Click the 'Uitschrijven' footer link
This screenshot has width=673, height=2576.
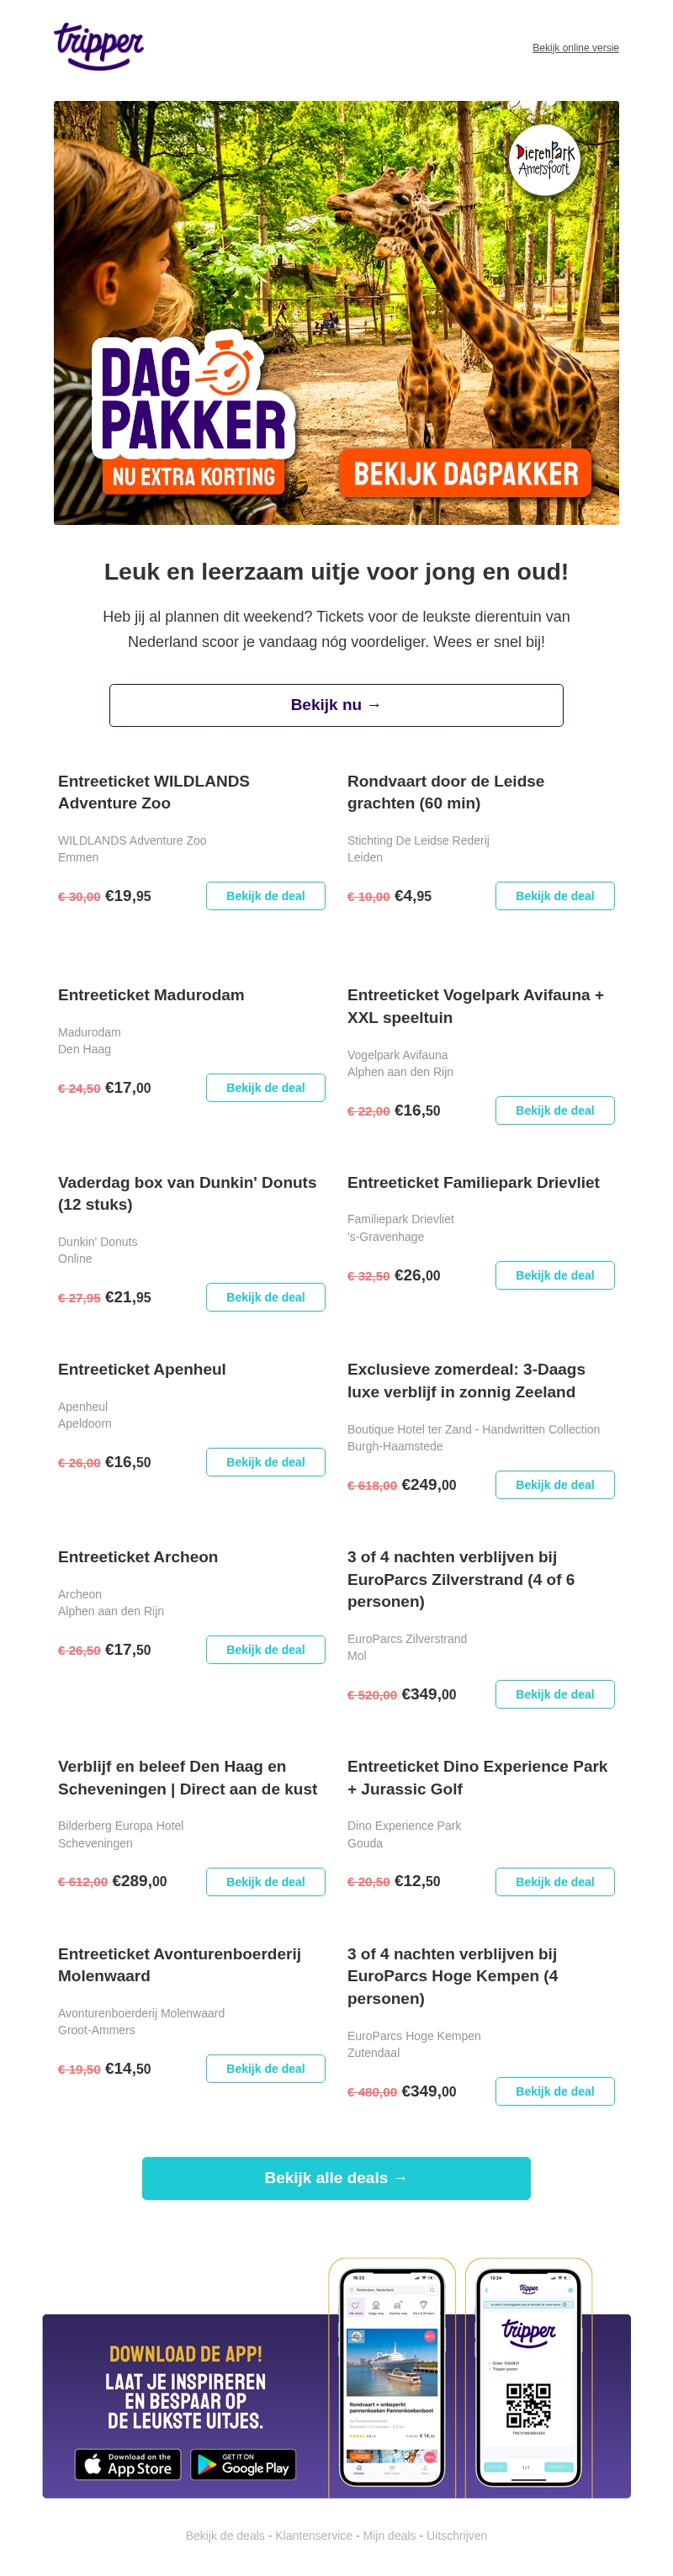pos(456,2536)
